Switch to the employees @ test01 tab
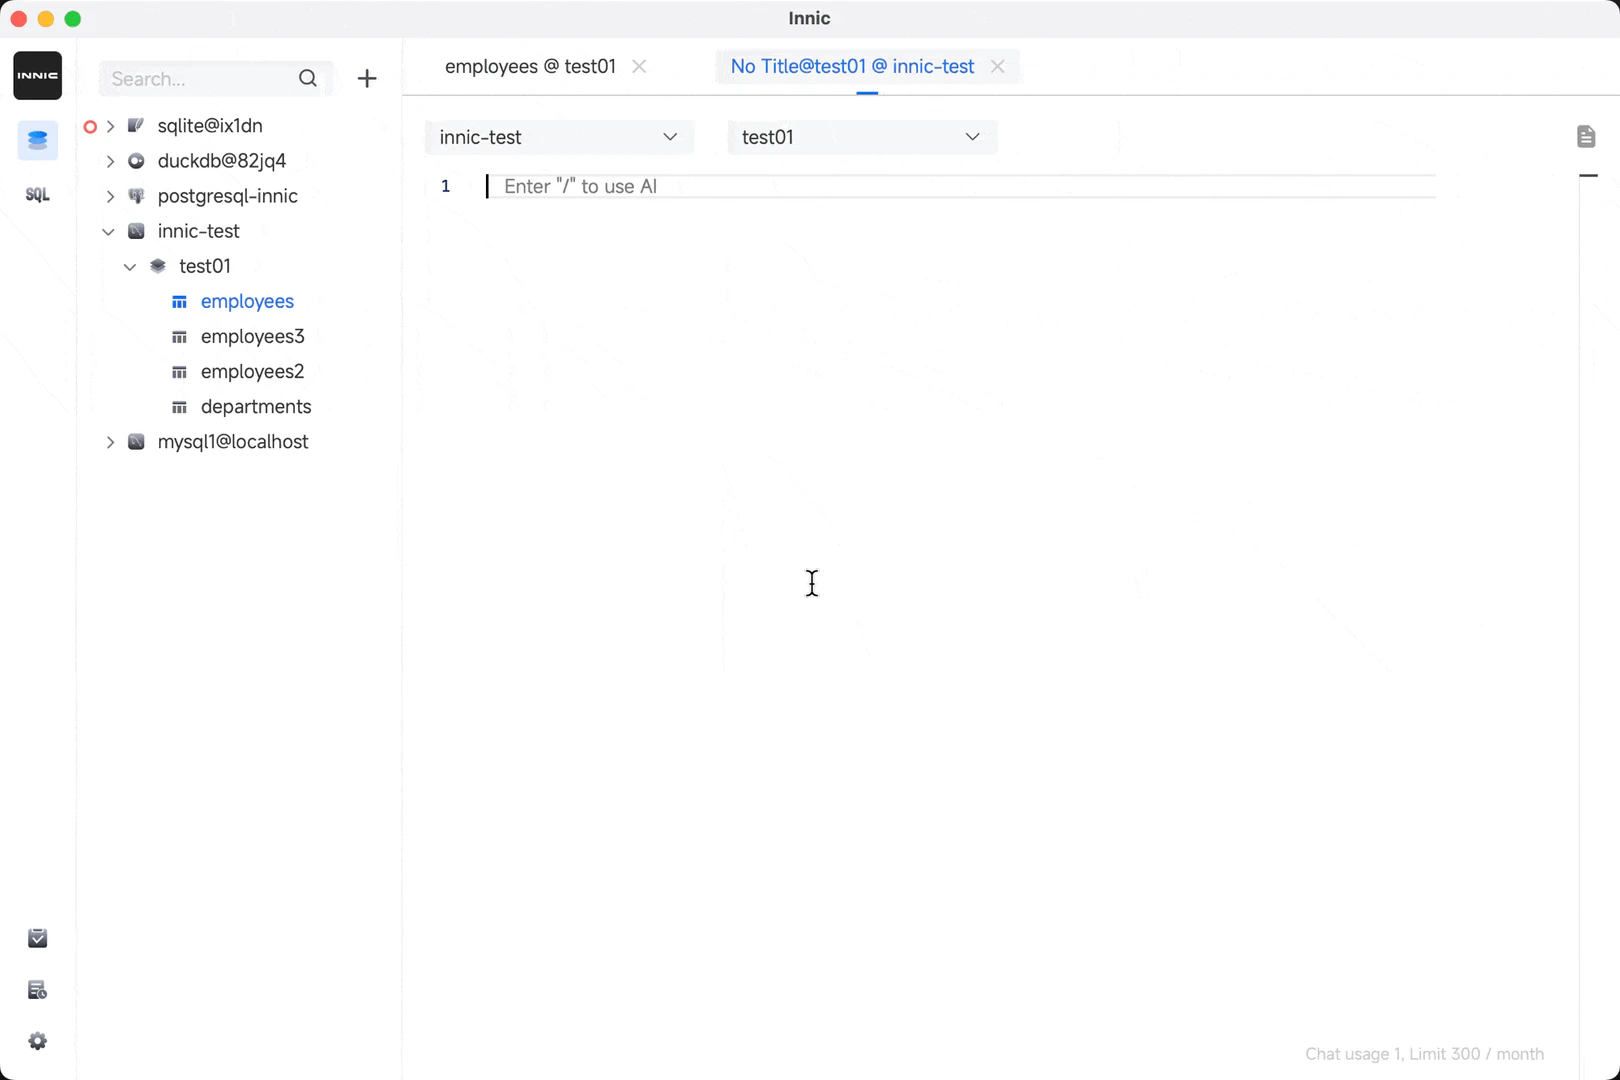1620x1080 pixels. [x=530, y=66]
